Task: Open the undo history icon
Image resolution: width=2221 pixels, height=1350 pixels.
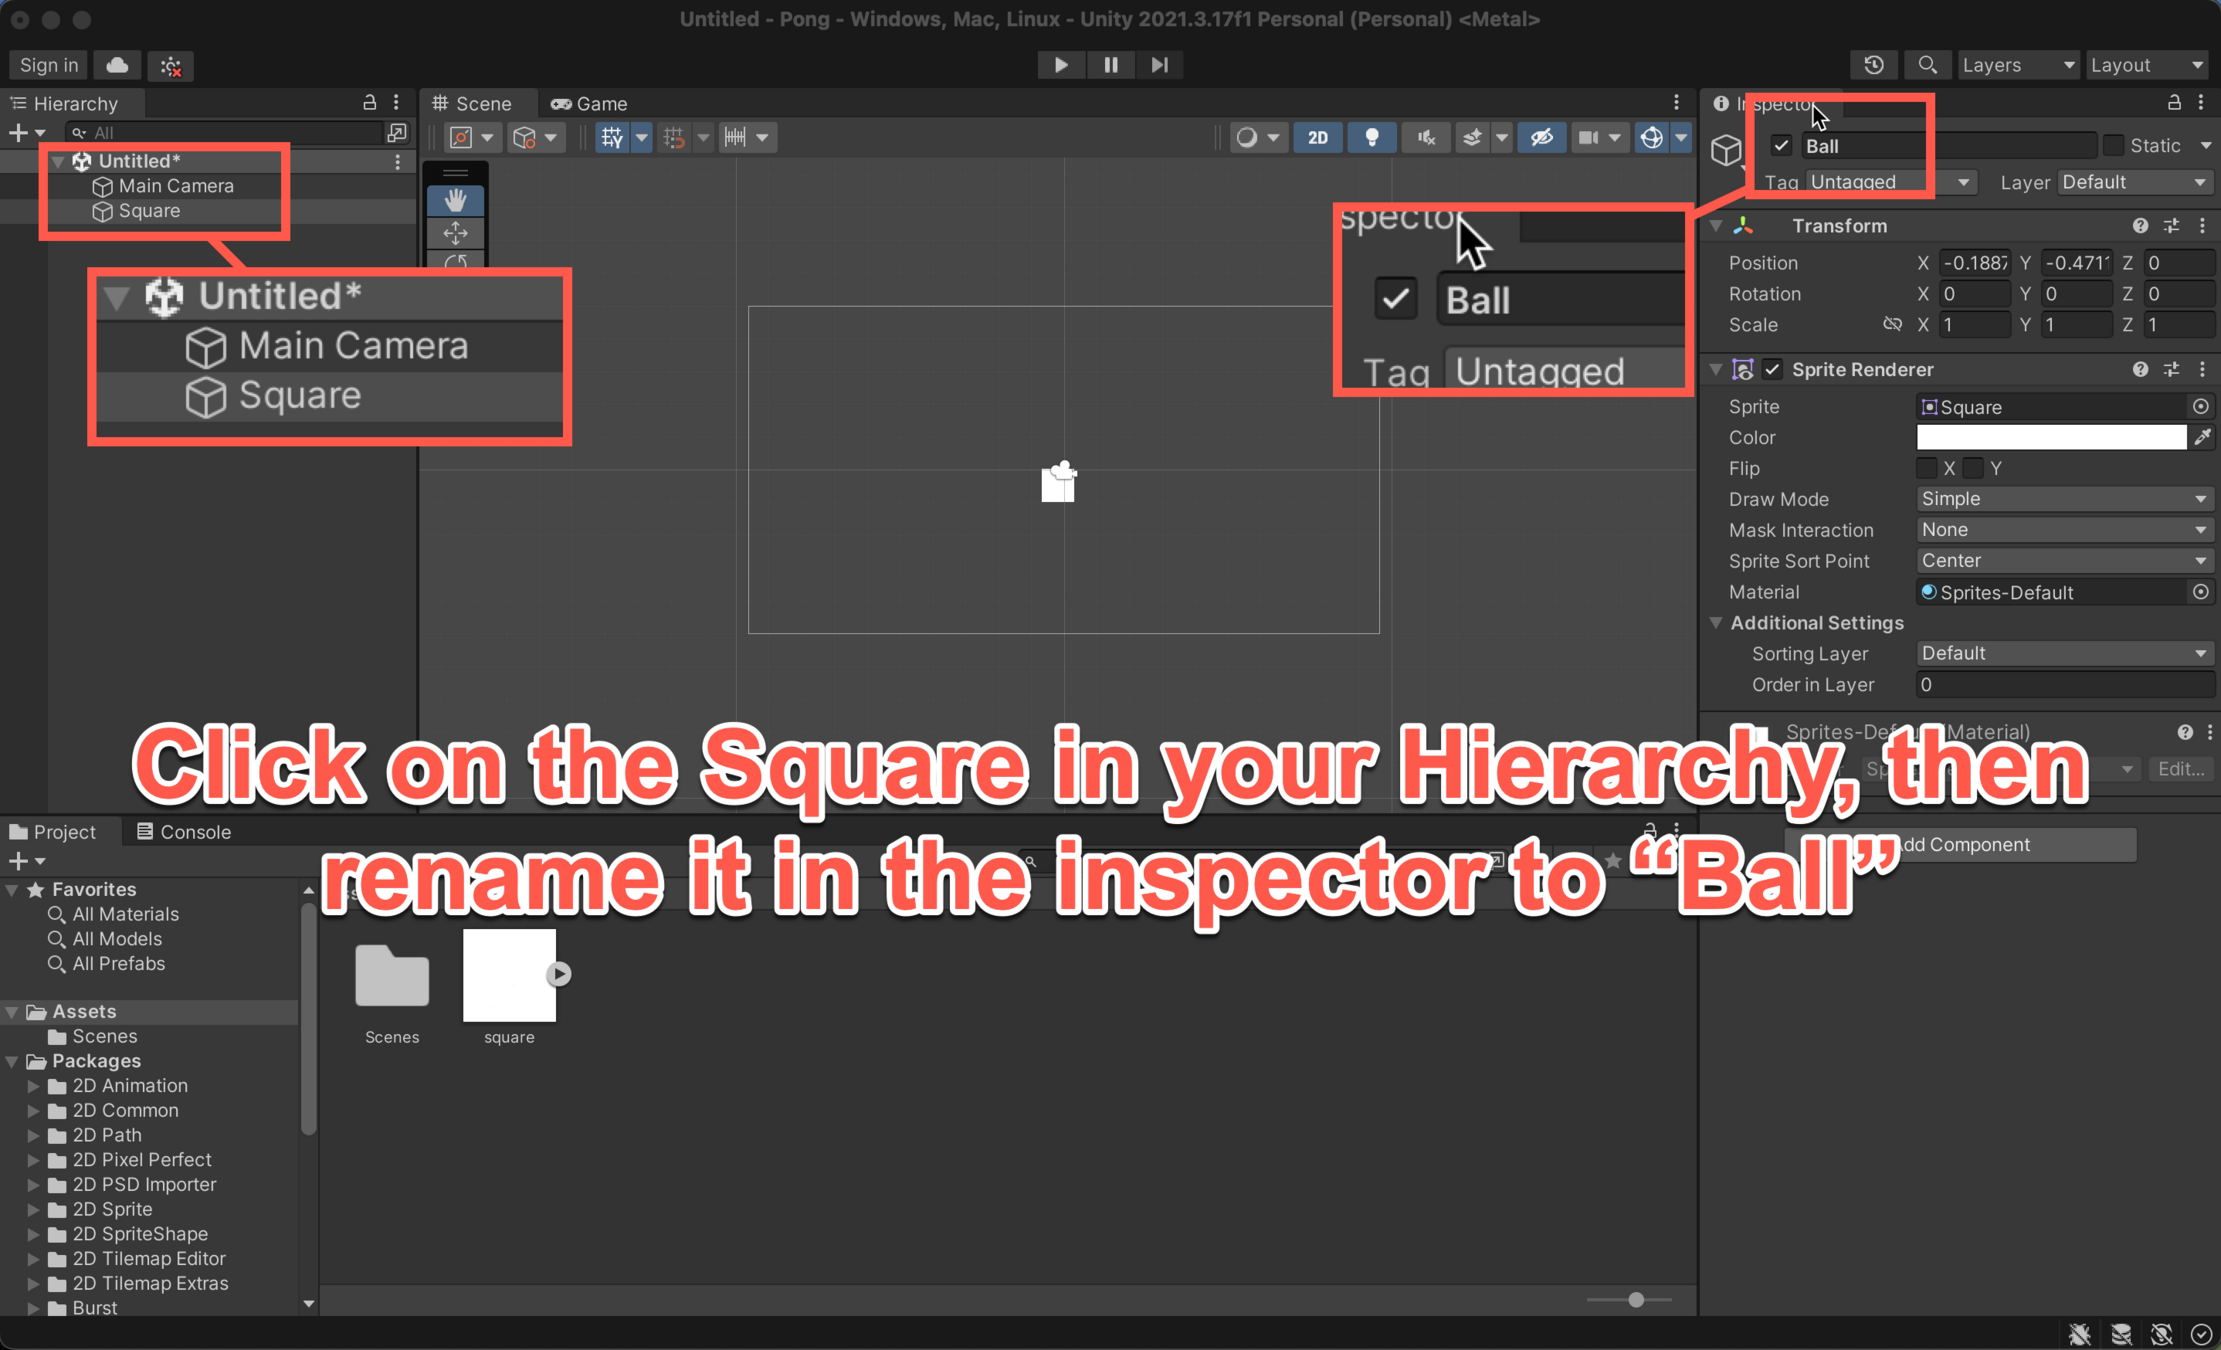Action: pos(1873,65)
